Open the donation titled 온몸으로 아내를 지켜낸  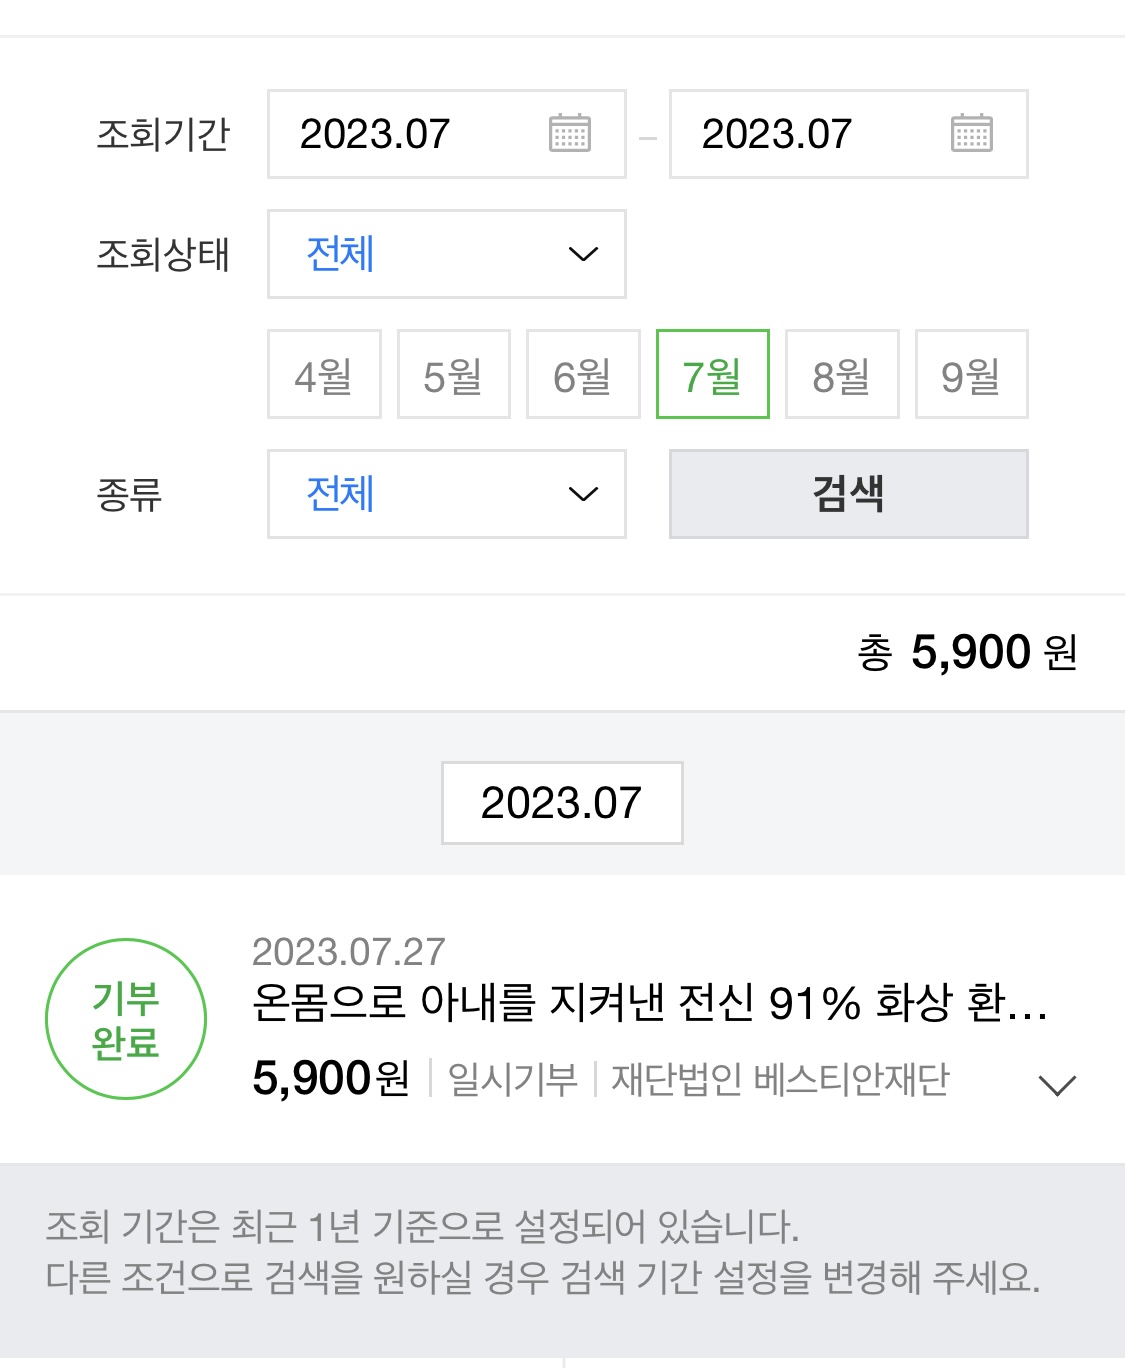click(x=649, y=1002)
